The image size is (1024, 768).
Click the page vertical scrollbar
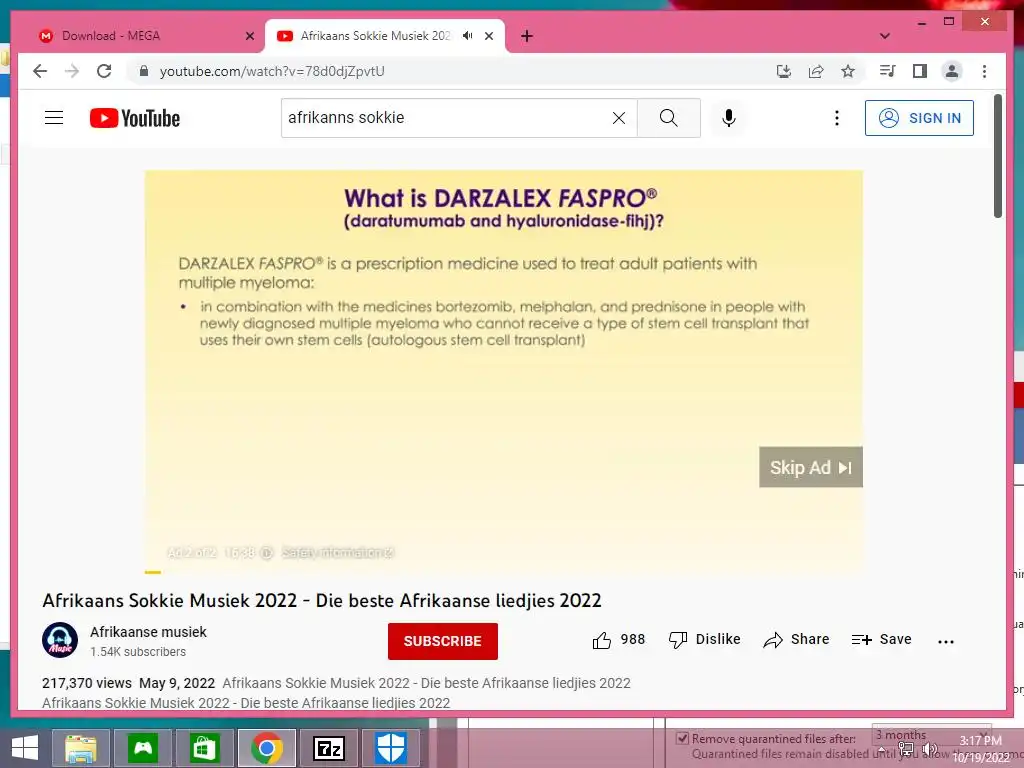pyautogui.click(x=998, y=157)
